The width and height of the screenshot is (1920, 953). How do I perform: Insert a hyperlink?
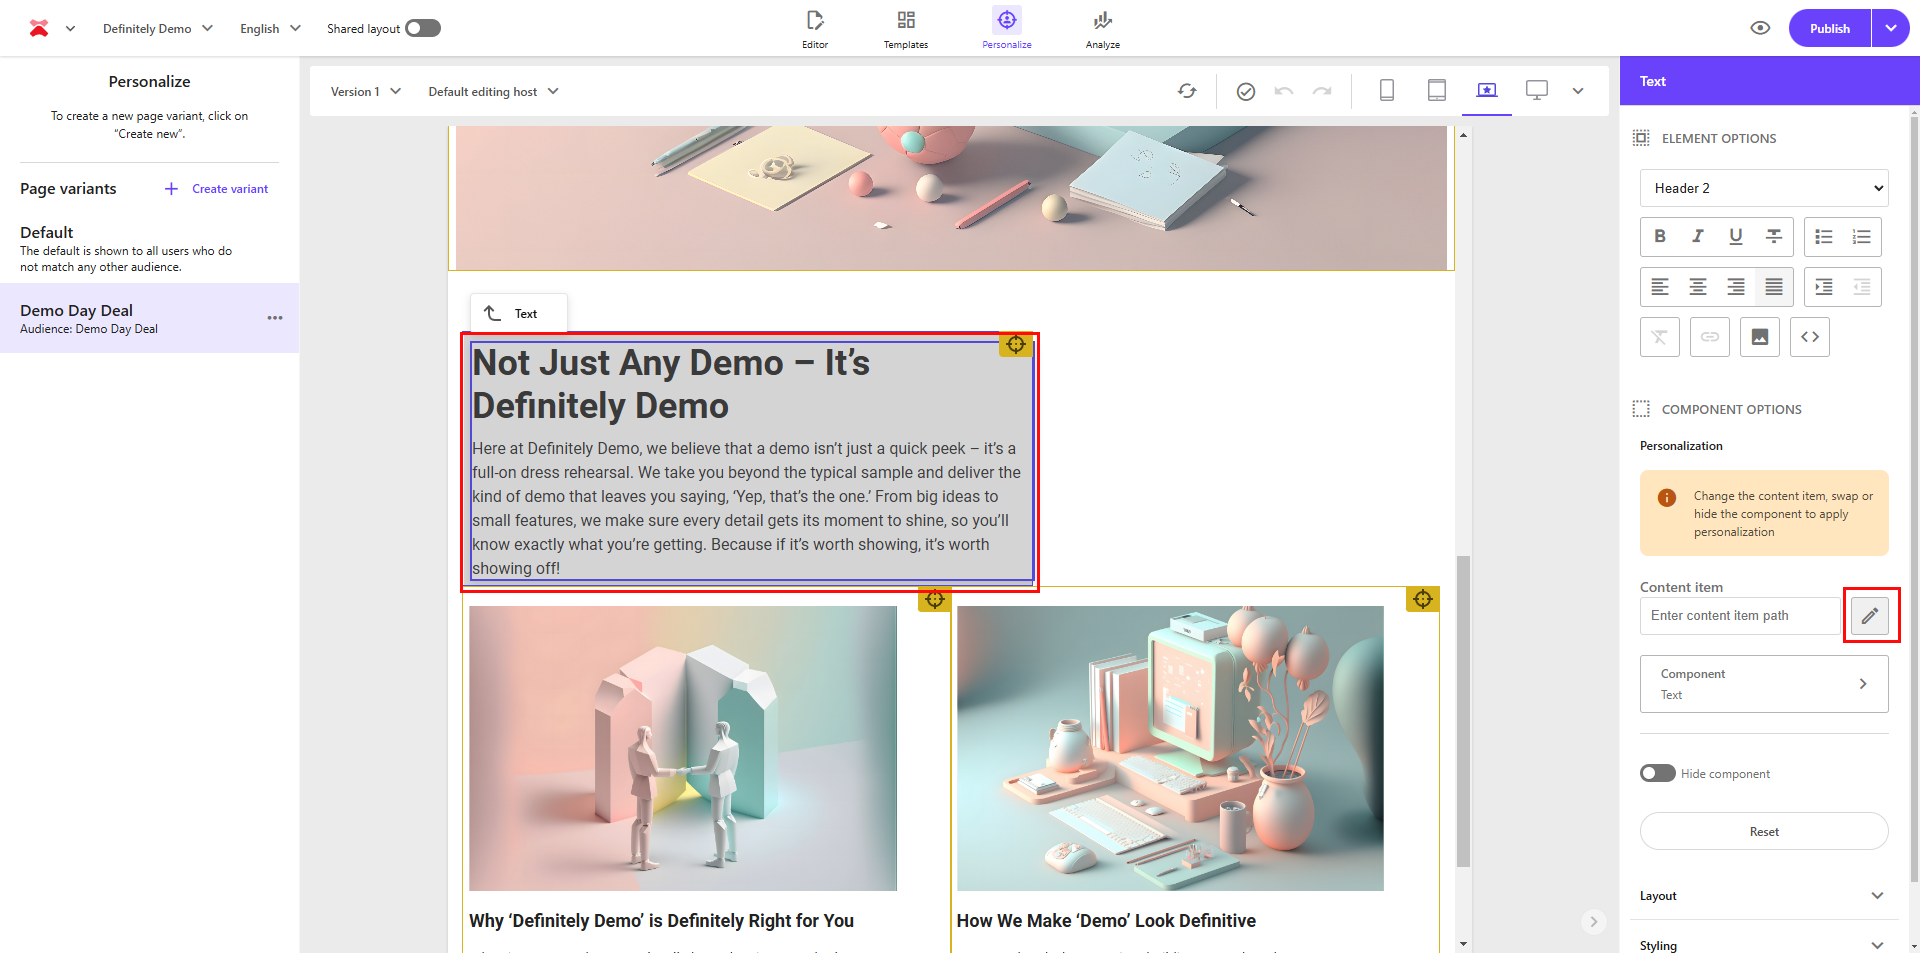pos(1710,337)
